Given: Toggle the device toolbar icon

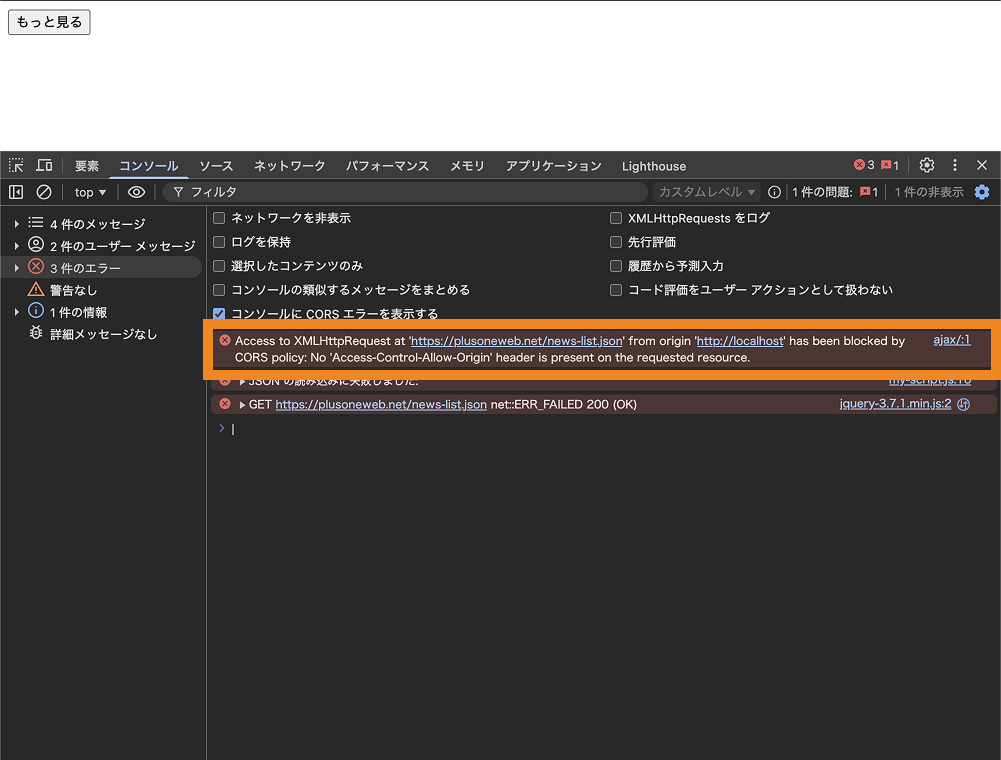Looking at the screenshot, I should coord(44,165).
